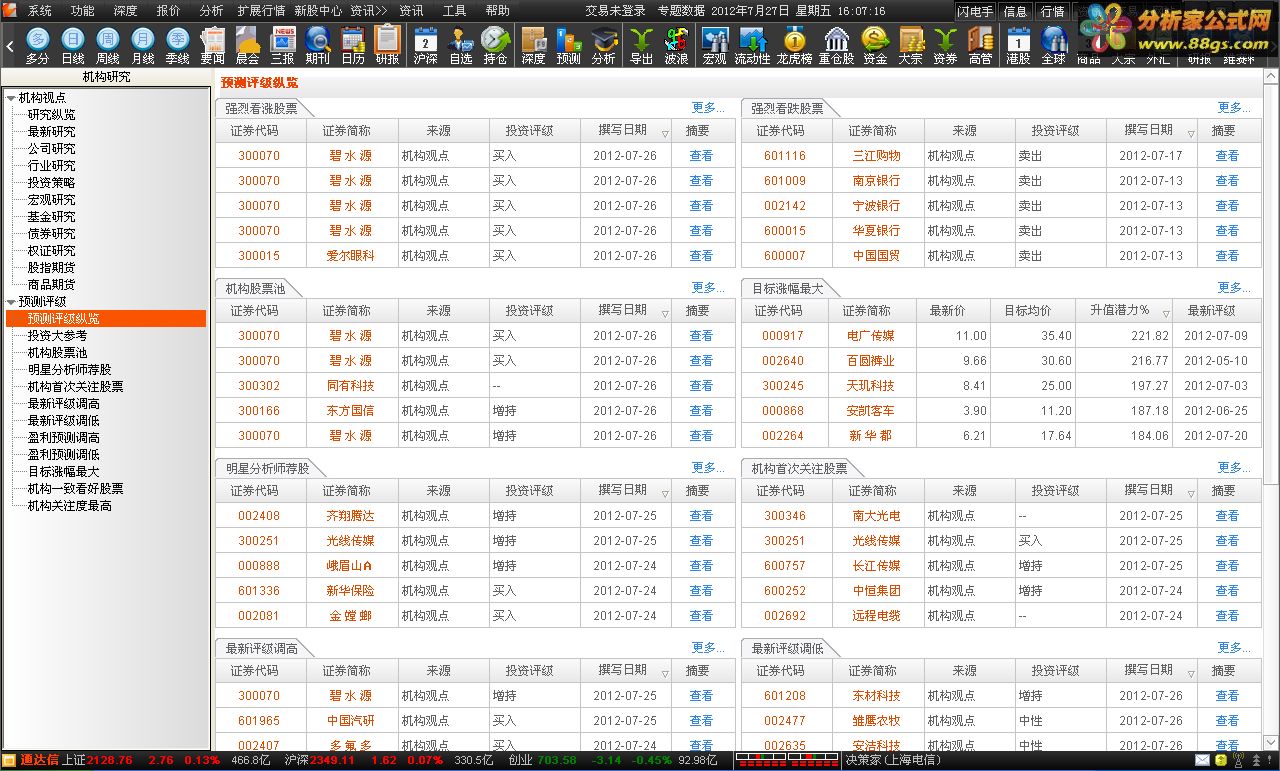1280x771 pixels.
Task: Click 上证 index value in status bar
Action: (110, 760)
